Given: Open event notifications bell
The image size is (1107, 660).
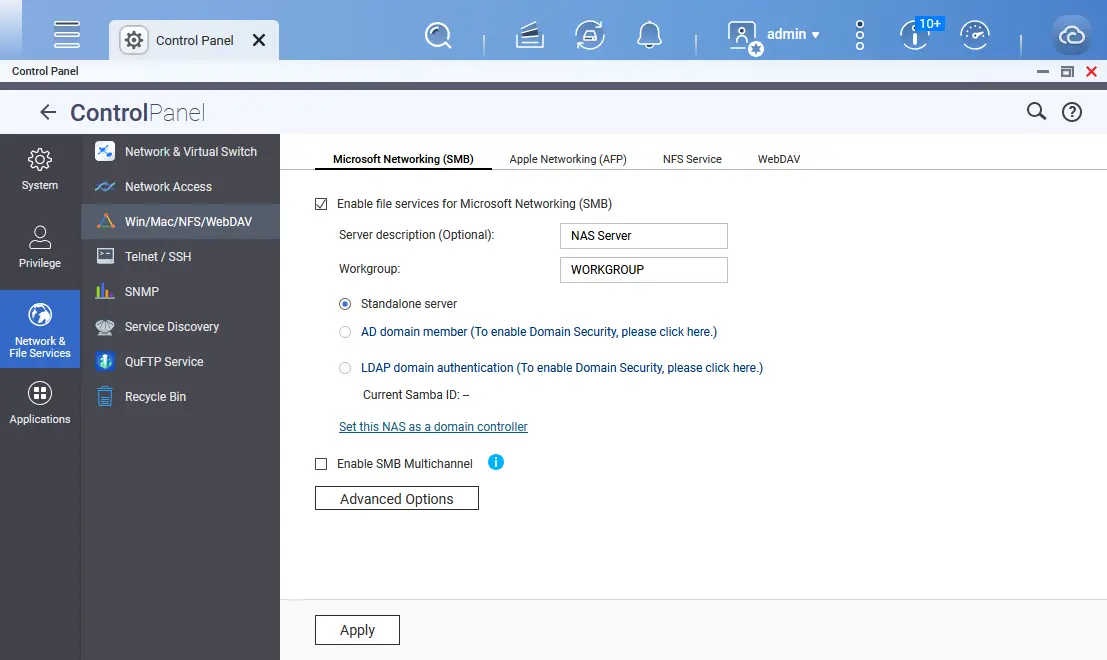Looking at the screenshot, I should tap(649, 35).
